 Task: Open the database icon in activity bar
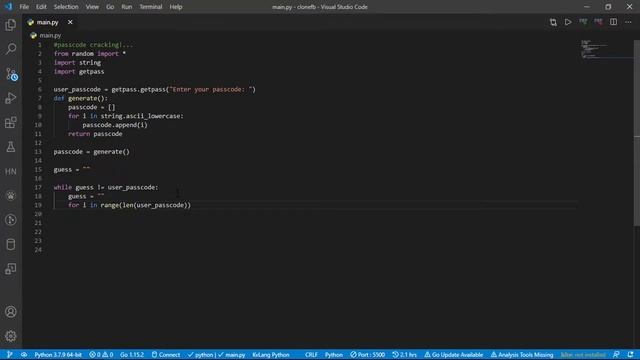pyautogui.click(x=11, y=244)
